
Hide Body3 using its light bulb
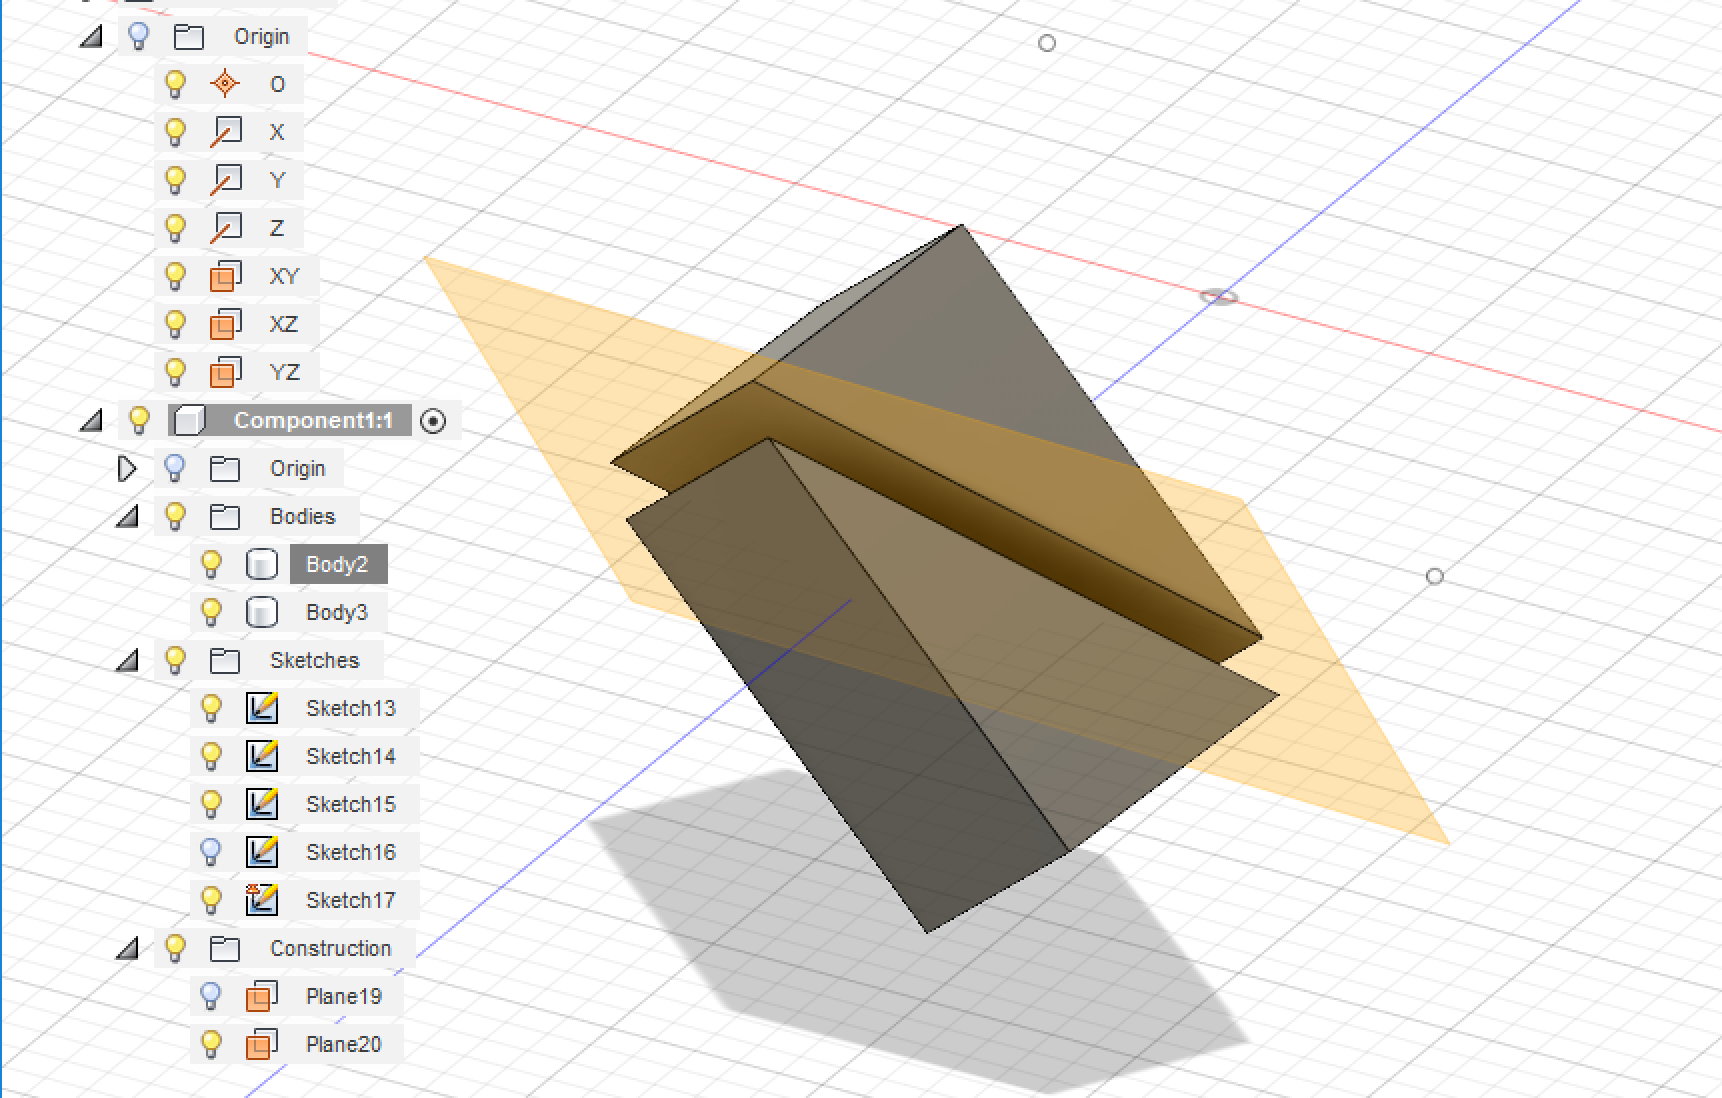[211, 611]
